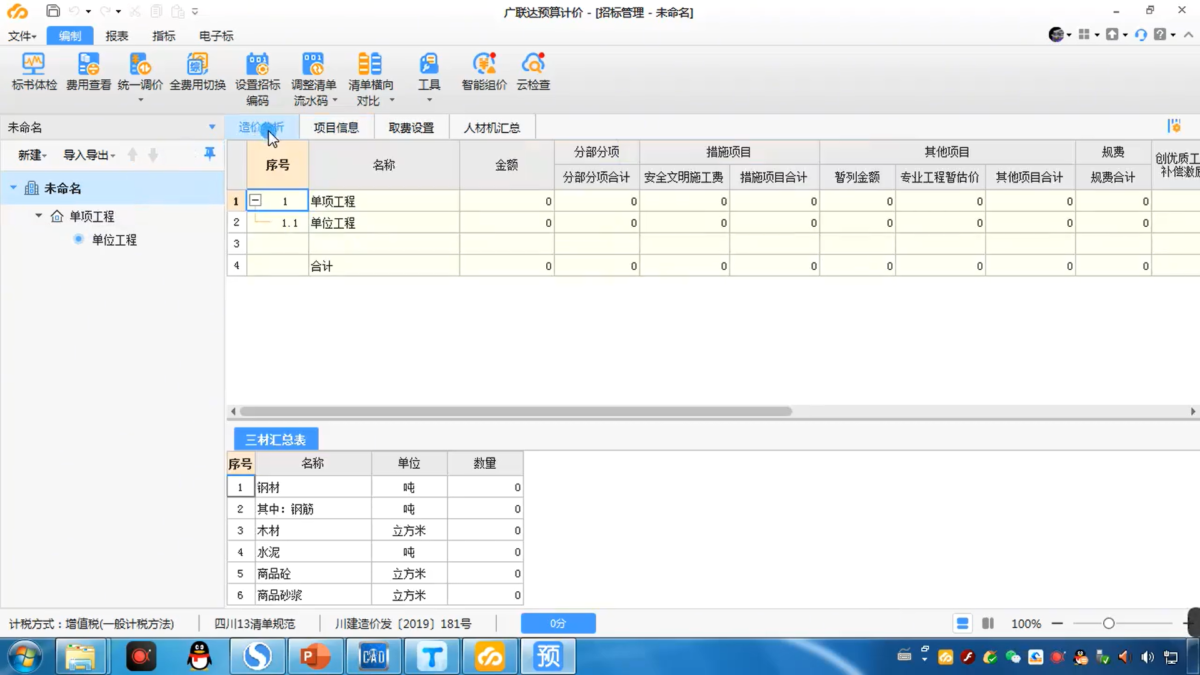Open the 取费设置 tab
Screen dimensions: 1200x675
pyautogui.click(x=411, y=127)
